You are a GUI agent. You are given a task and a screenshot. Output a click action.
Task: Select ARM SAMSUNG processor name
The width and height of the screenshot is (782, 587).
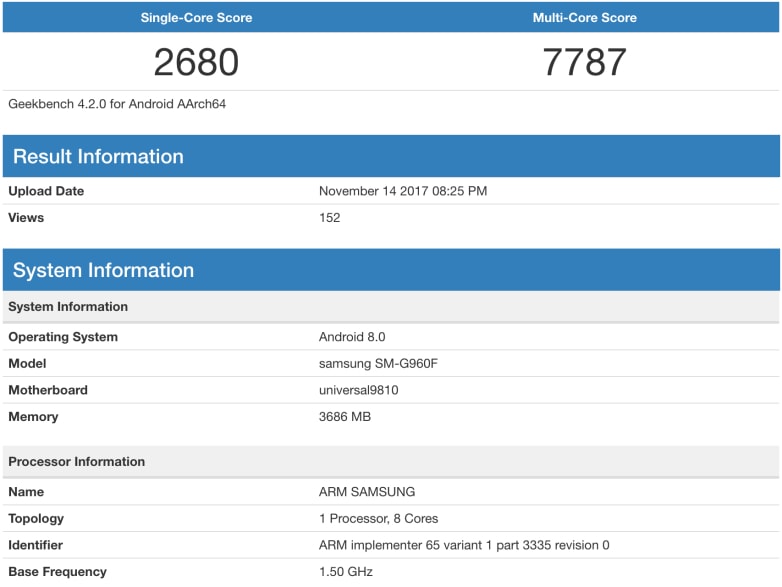click(367, 492)
